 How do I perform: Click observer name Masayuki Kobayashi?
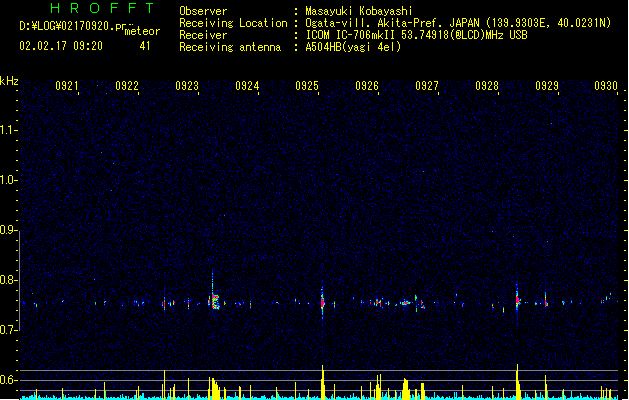(359, 11)
